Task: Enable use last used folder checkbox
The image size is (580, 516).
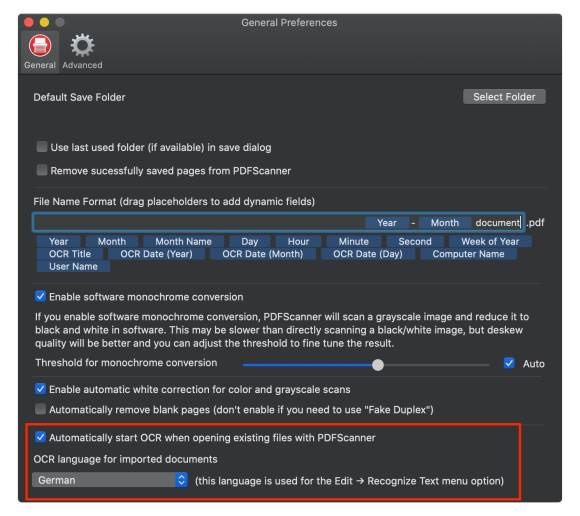Action: coord(42,147)
